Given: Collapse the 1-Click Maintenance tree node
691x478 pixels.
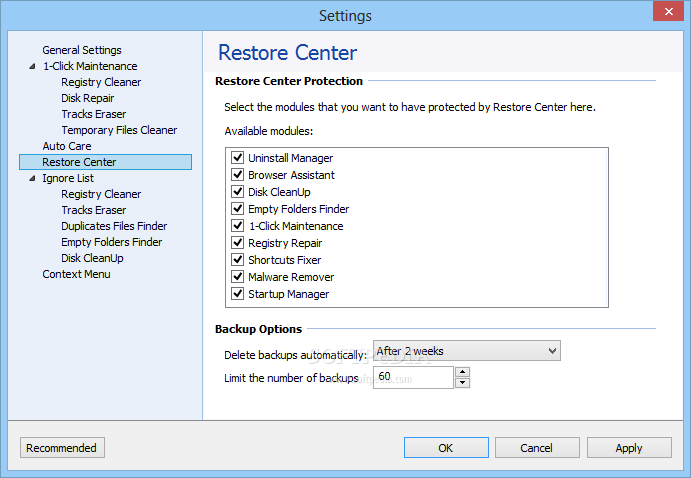Looking at the screenshot, I should 32,67.
